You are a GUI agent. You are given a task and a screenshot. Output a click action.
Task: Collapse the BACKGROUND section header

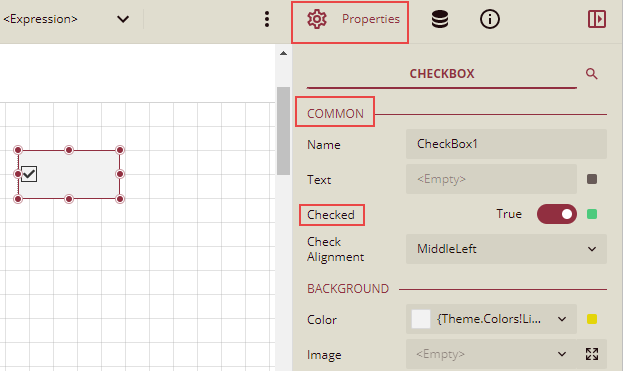(x=348, y=289)
